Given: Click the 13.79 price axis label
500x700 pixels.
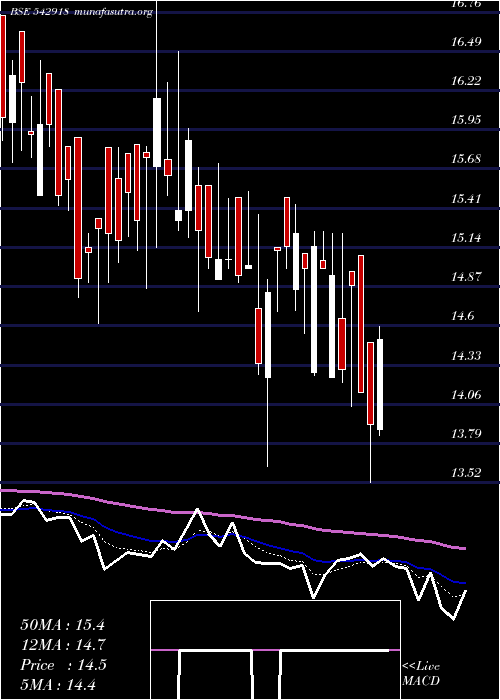Looking at the screenshot, I should pyautogui.click(x=466, y=433).
